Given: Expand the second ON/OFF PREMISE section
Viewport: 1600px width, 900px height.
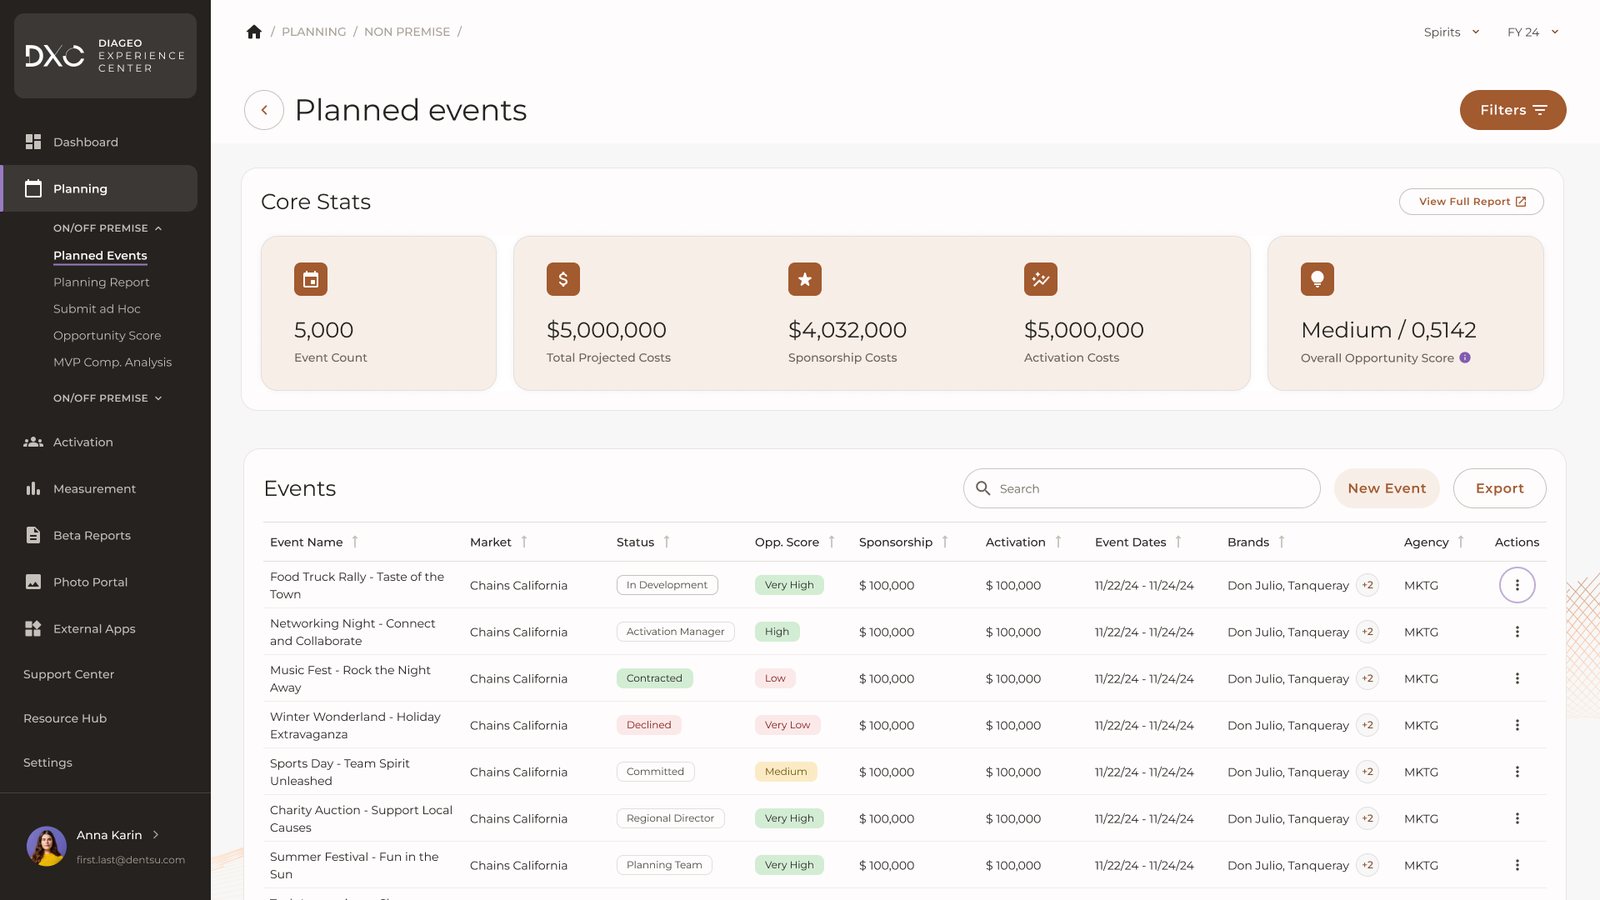Looking at the screenshot, I should point(108,398).
